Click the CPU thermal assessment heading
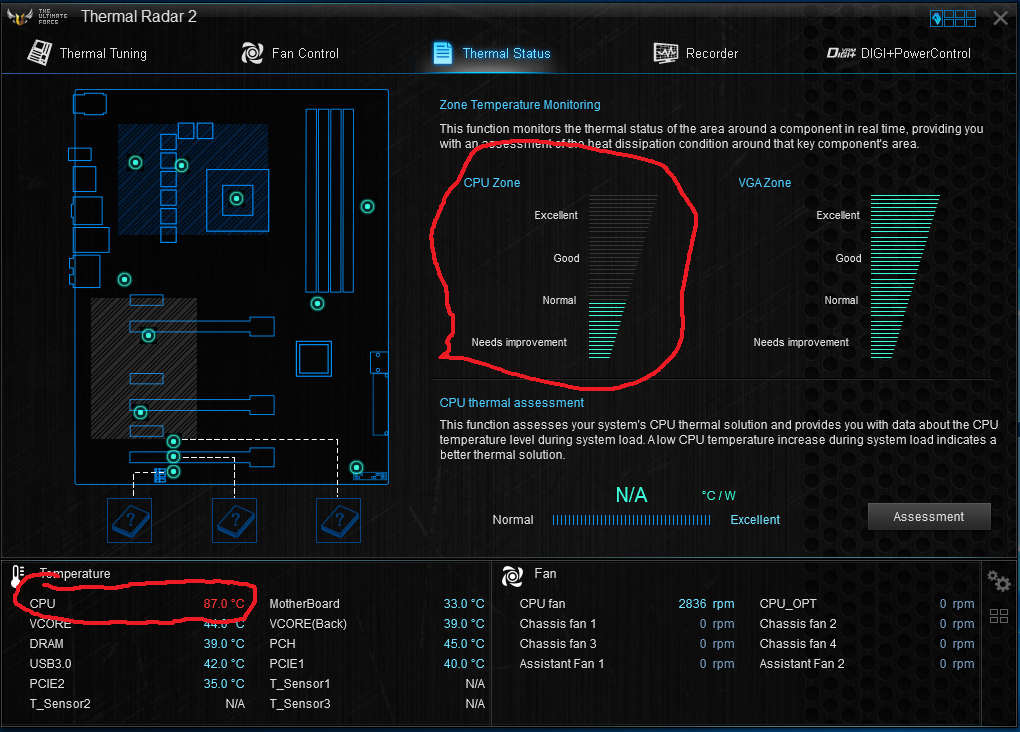Image resolution: width=1020 pixels, height=732 pixels. 511,403
